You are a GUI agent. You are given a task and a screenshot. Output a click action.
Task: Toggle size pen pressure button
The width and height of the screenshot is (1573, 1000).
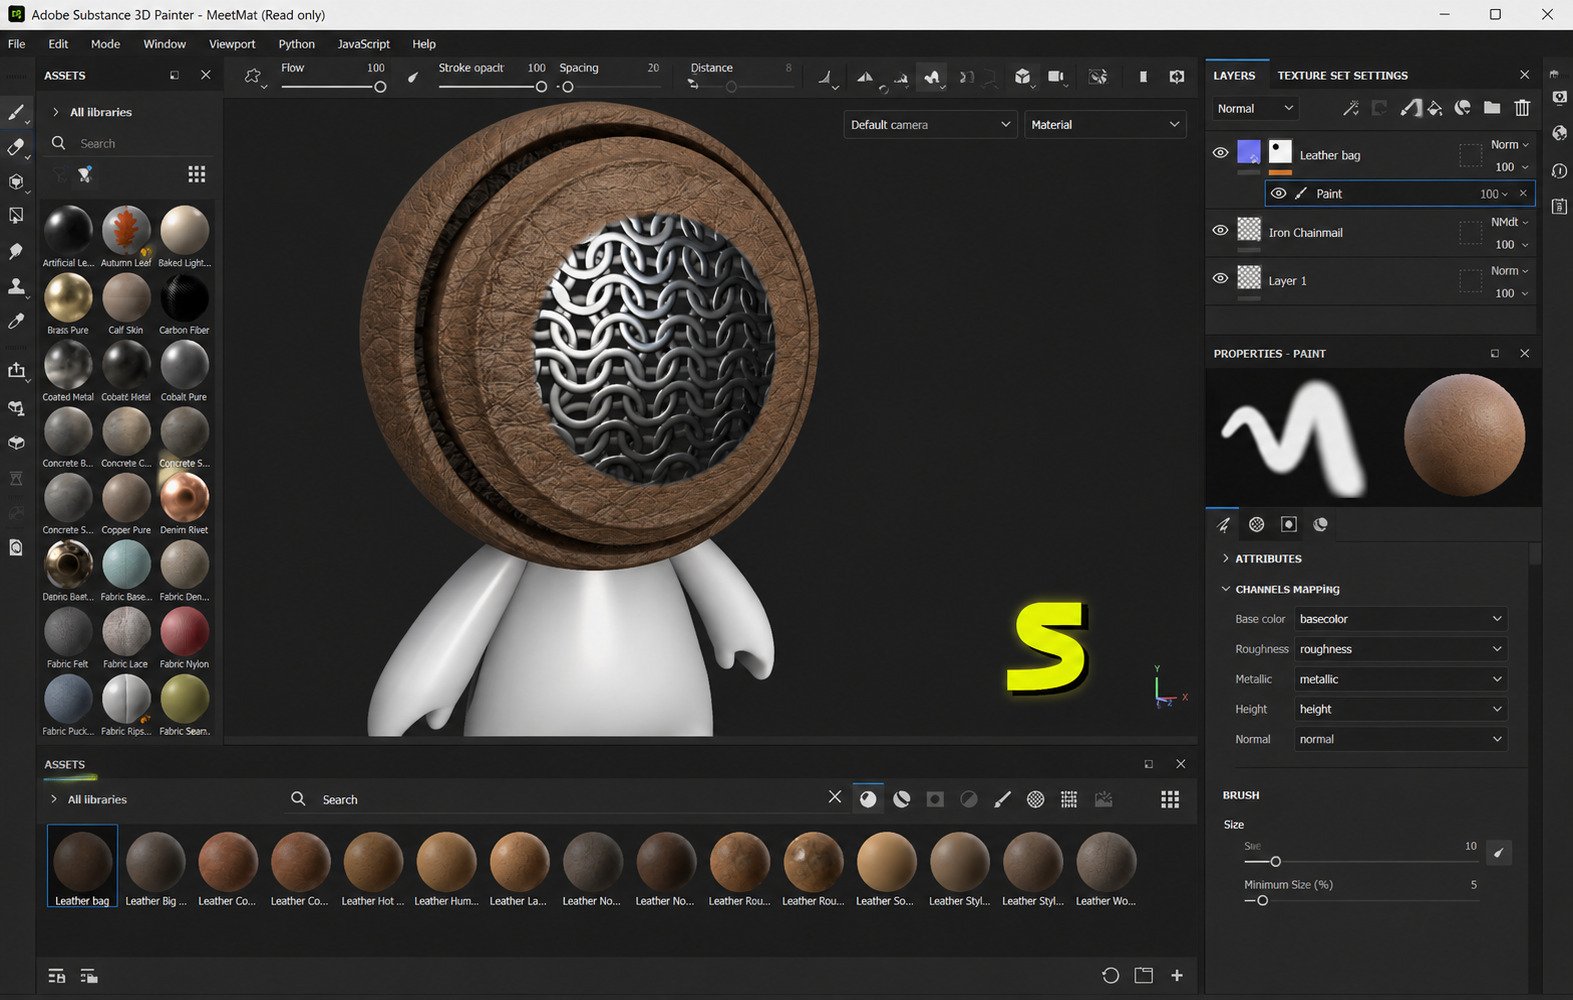1498,853
